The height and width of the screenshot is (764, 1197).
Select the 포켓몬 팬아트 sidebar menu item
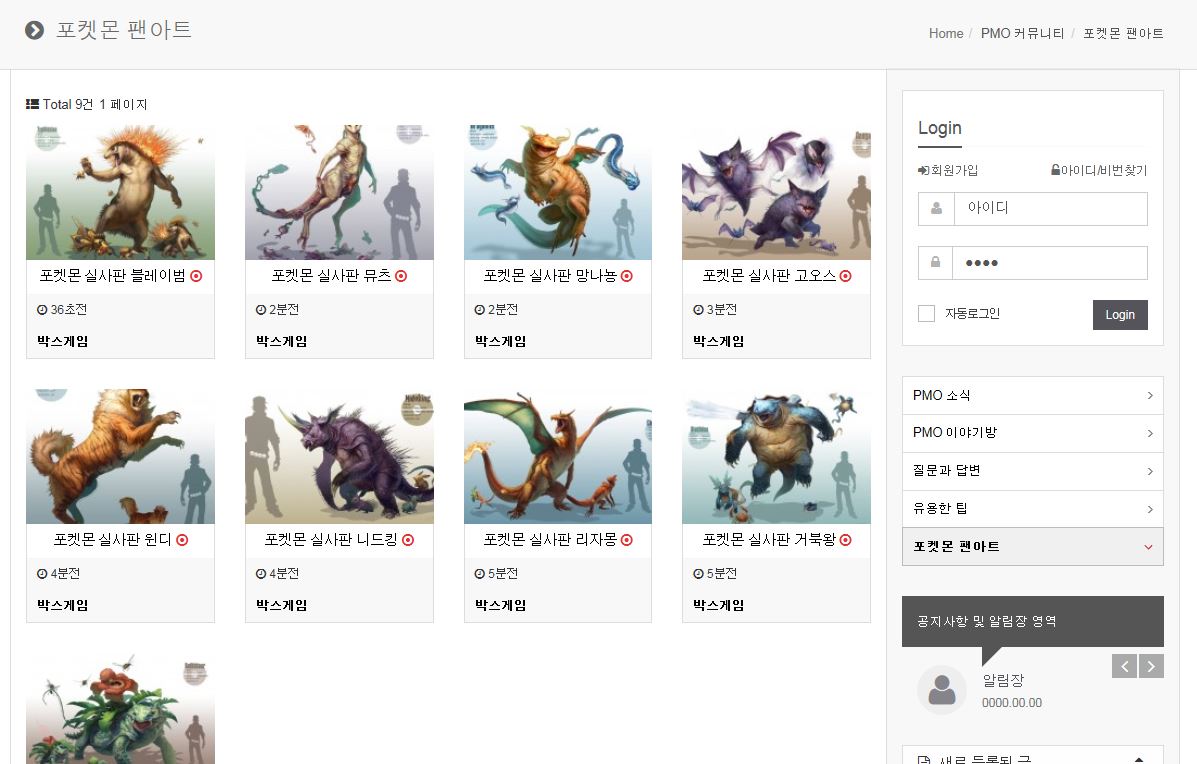coord(1032,546)
